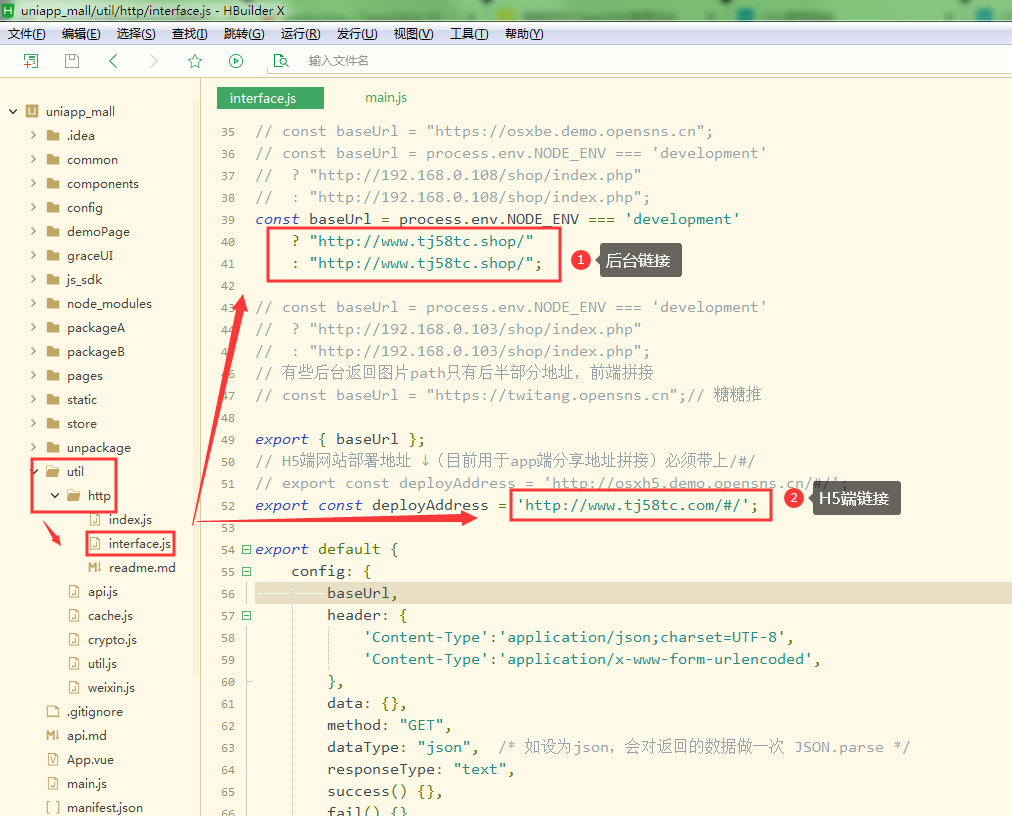The width and height of the screenshot is (1012, 816).
Task: Open the 工具(T) menu
Action: pos(469,34)
